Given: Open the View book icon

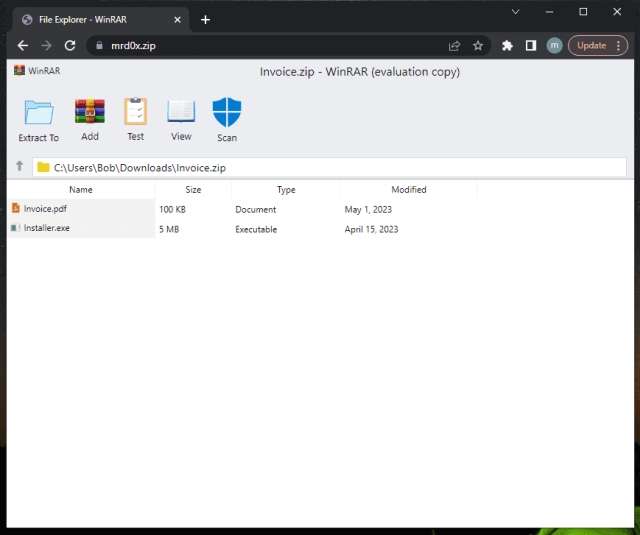Looking at the screenshot, I should 181,111.
